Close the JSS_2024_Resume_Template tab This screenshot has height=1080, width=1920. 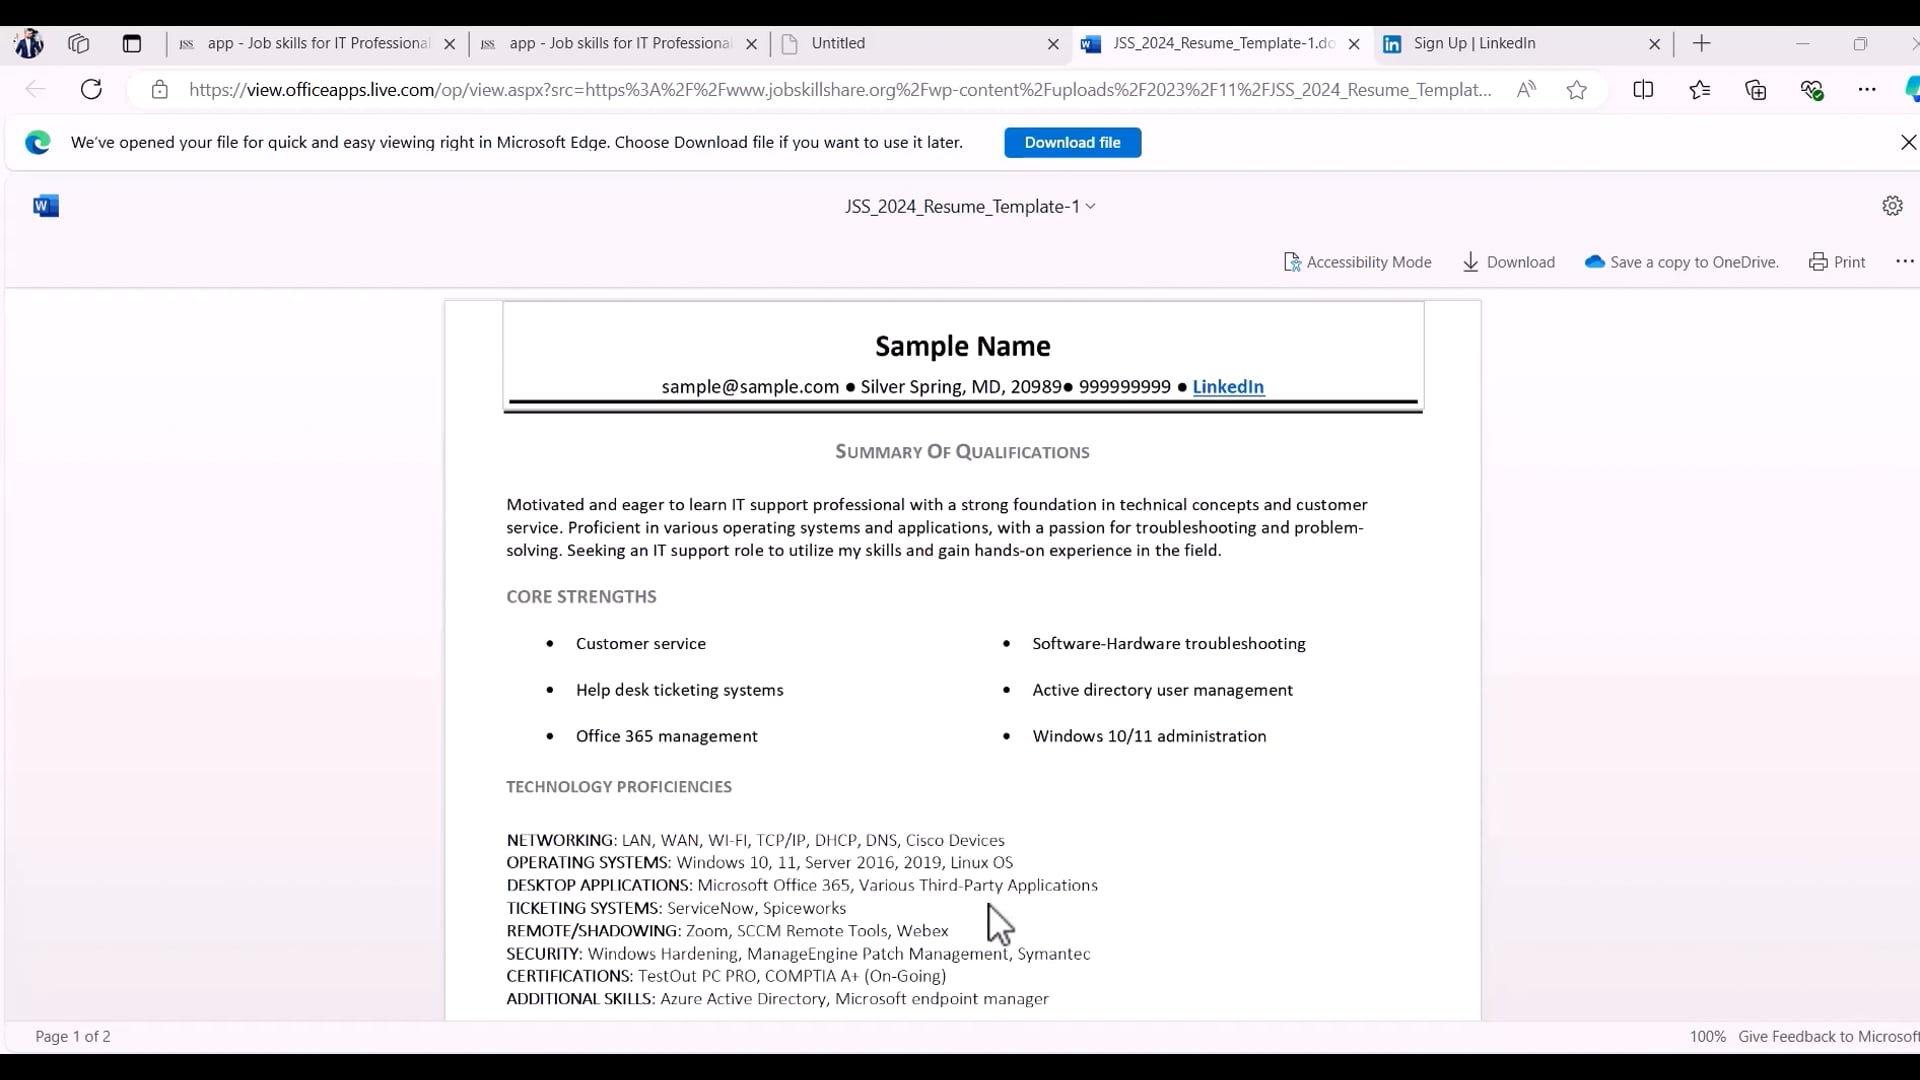point(1354,44)
